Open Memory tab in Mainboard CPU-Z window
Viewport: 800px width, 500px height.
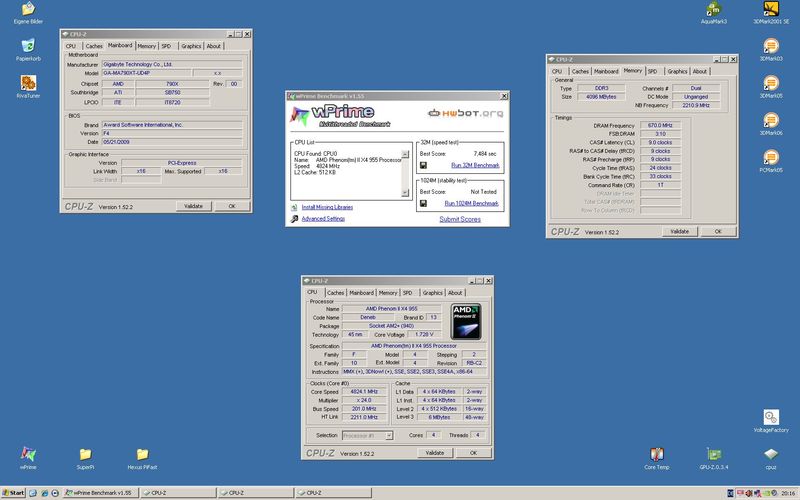coord(146,46)
